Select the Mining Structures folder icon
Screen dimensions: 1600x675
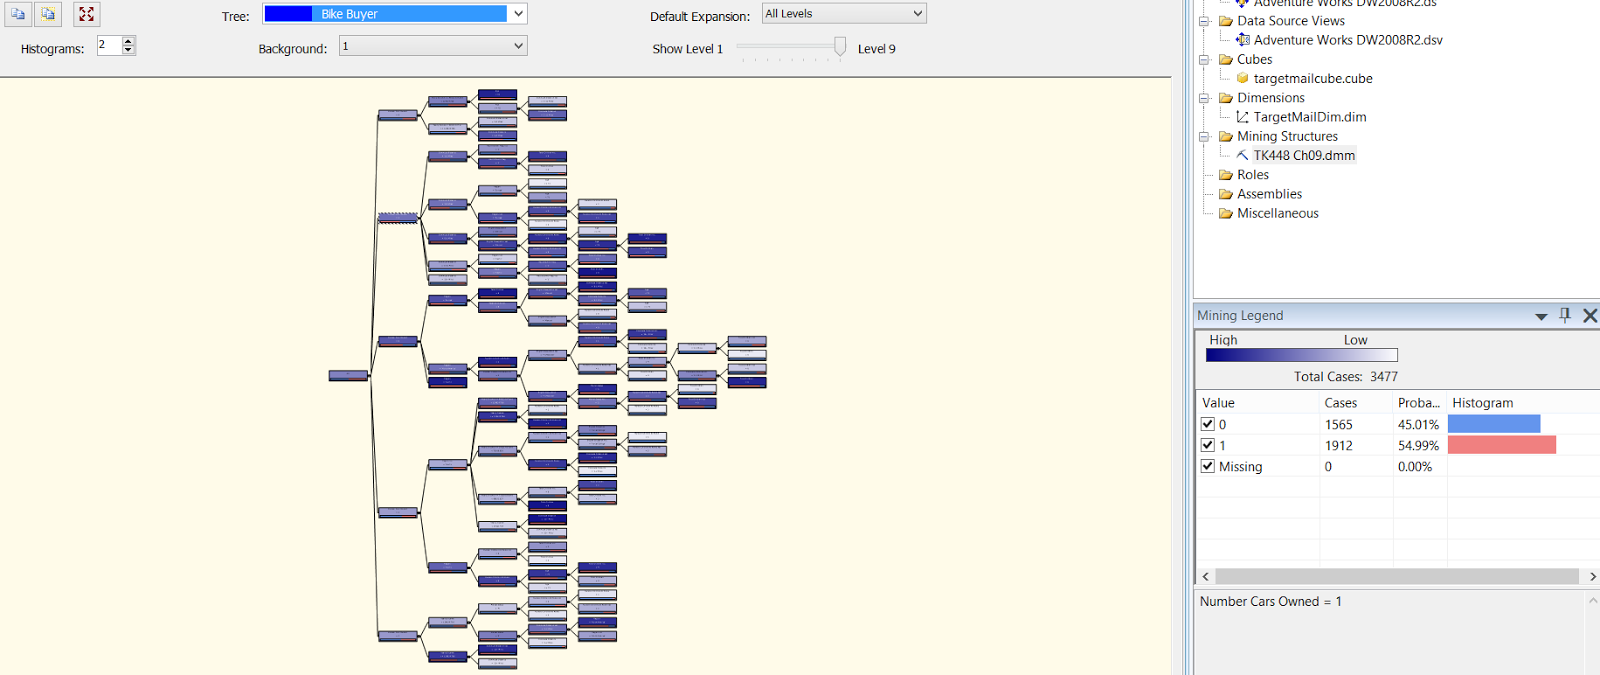(x=1225, y=136)
